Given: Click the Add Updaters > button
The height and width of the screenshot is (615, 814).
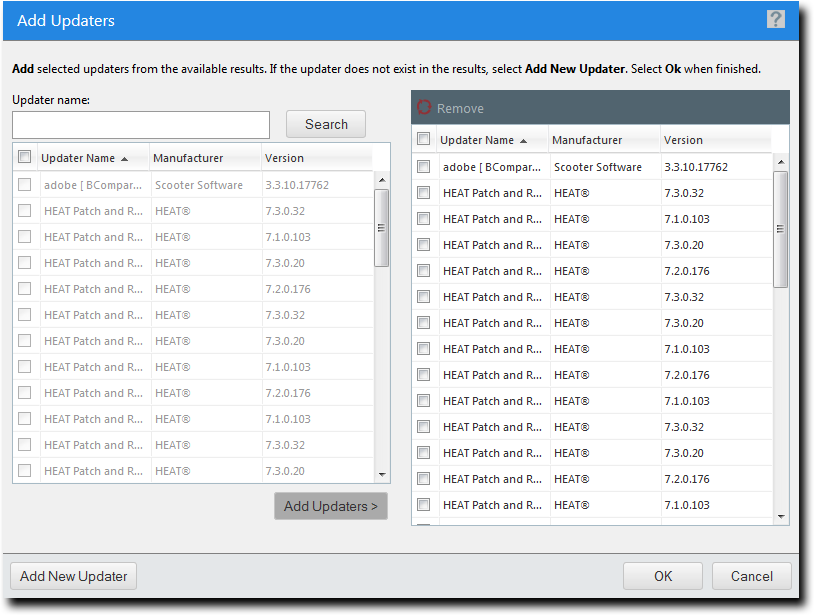Looking at the screenshot, I should pyautogui.click(x=331, y=506).
